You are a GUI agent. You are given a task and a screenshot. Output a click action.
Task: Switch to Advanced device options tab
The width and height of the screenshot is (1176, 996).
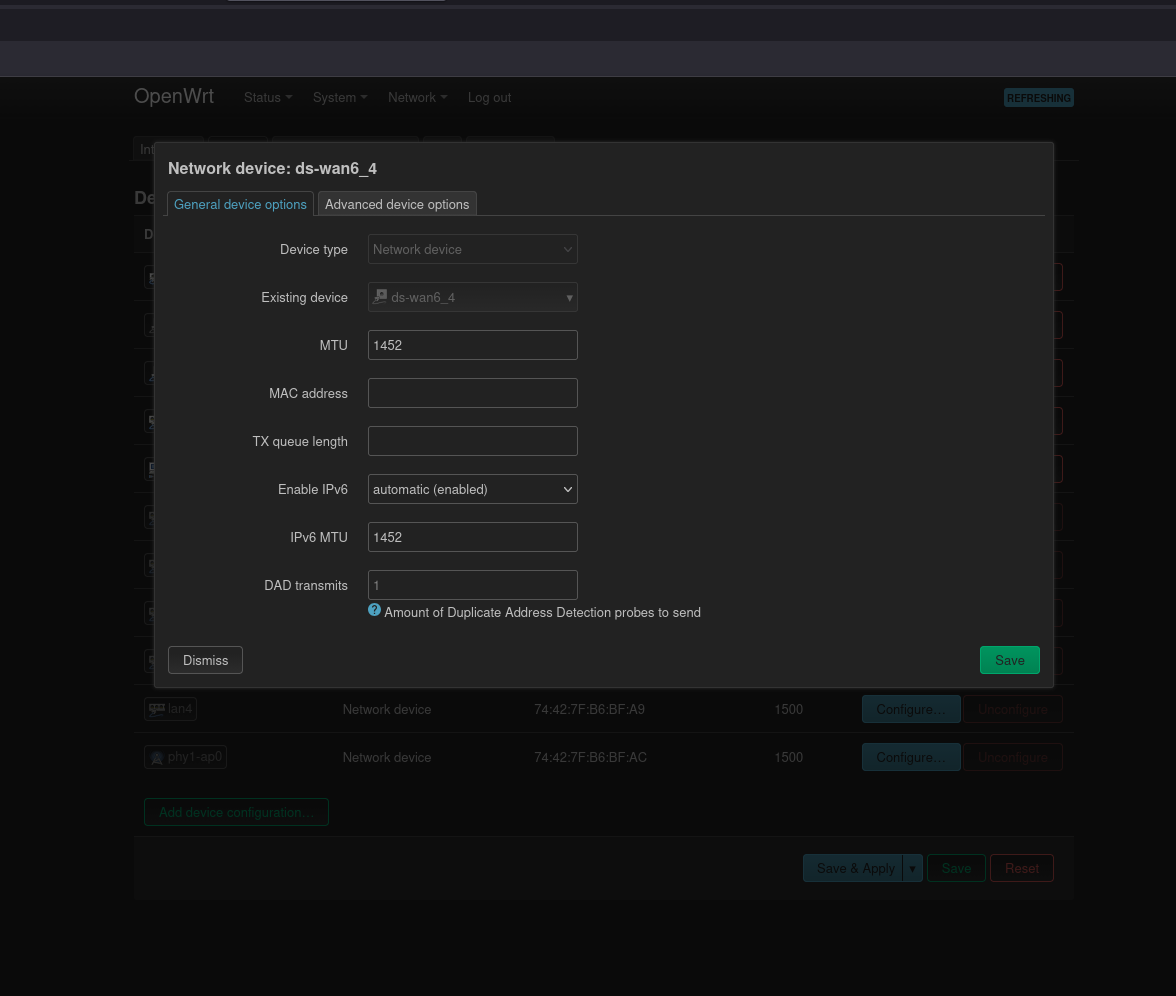coord(397,204)
